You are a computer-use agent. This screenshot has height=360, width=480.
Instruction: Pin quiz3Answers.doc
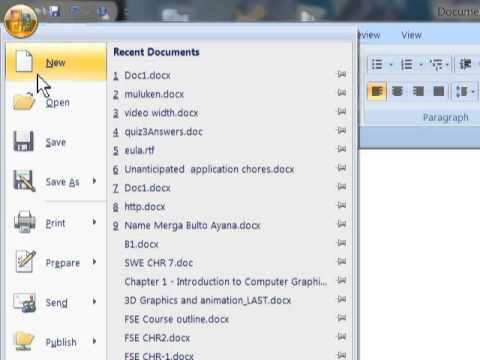[x=342, y=130]
